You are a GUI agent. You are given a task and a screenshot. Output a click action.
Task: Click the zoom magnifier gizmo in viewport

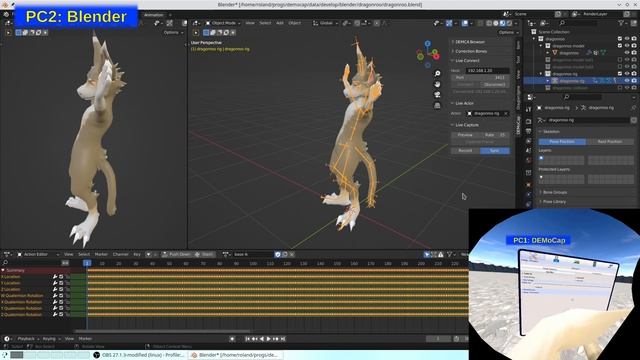(x=437, y=73)
